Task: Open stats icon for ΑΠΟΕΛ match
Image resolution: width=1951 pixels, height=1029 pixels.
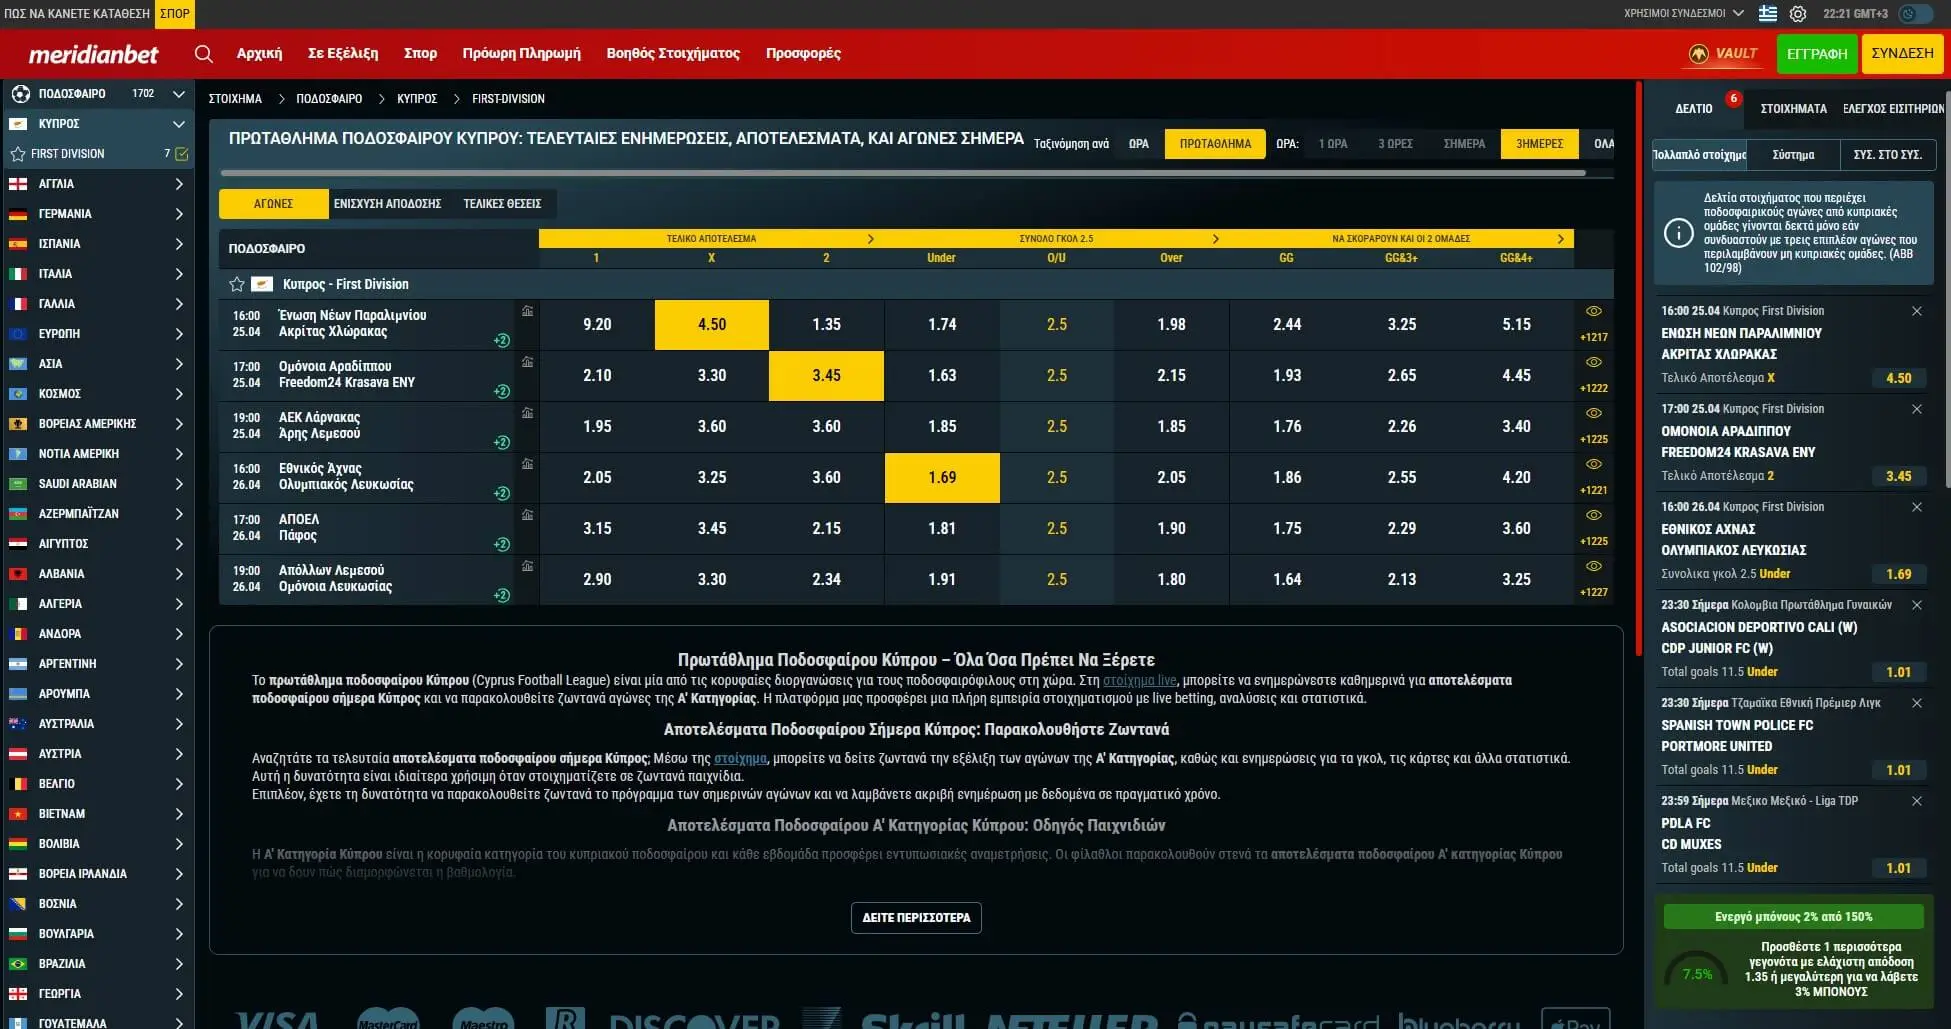Action: [x=527, y=515]
